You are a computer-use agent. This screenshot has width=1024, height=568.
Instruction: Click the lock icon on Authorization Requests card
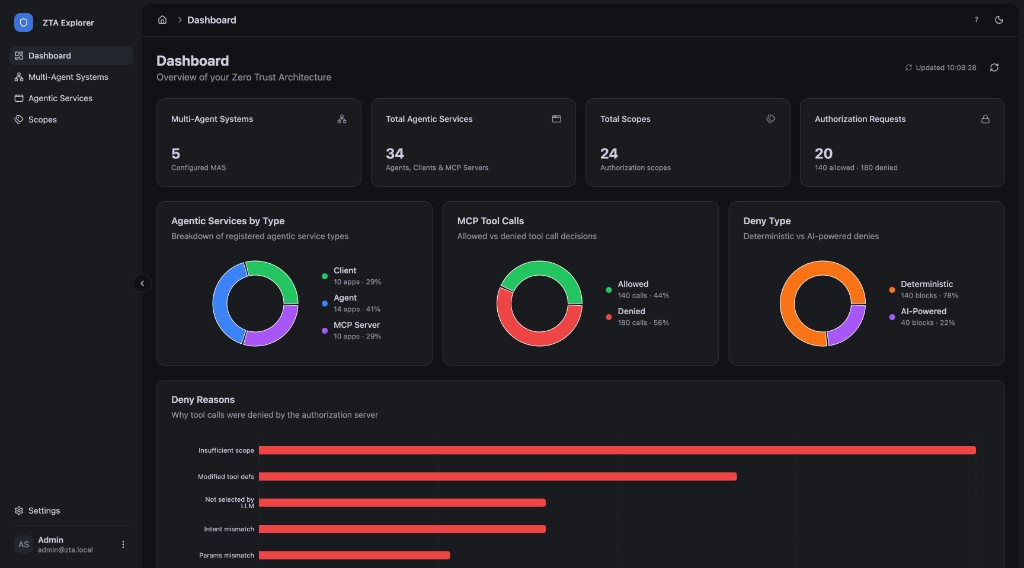[x=985, y=119]
